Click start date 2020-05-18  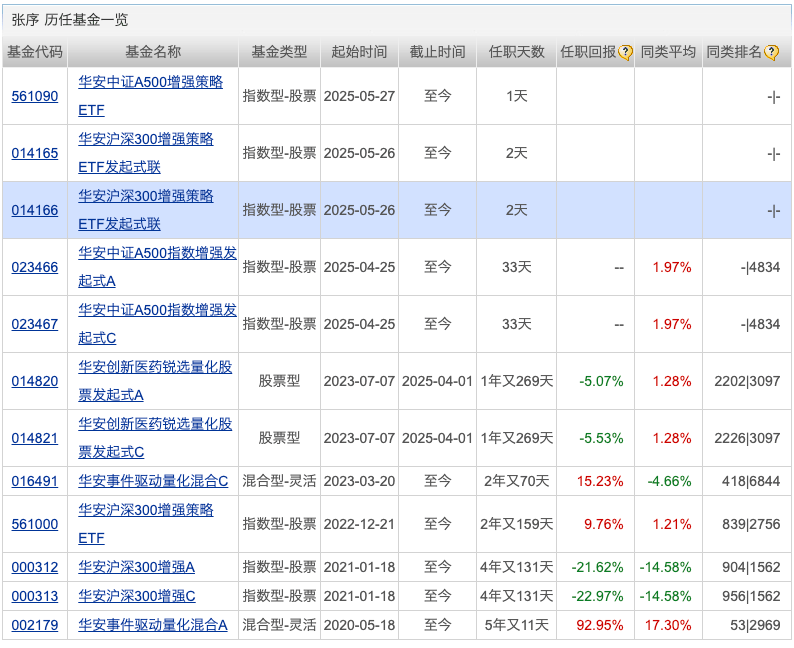click(360, 626)
